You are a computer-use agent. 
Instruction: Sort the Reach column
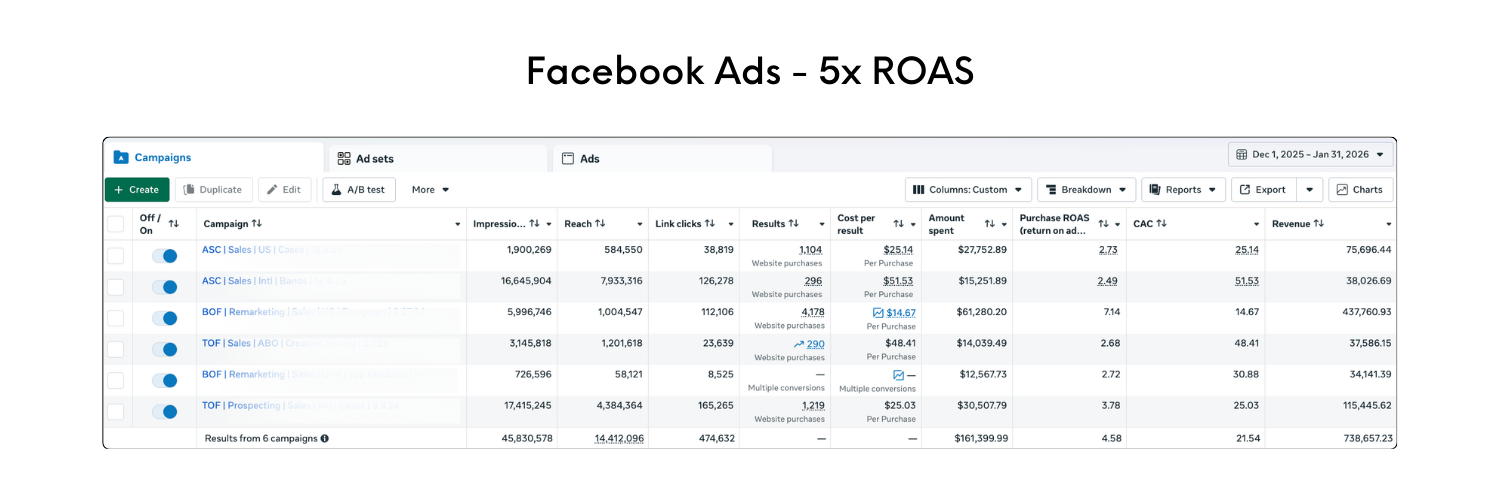[x=600, y=224]
